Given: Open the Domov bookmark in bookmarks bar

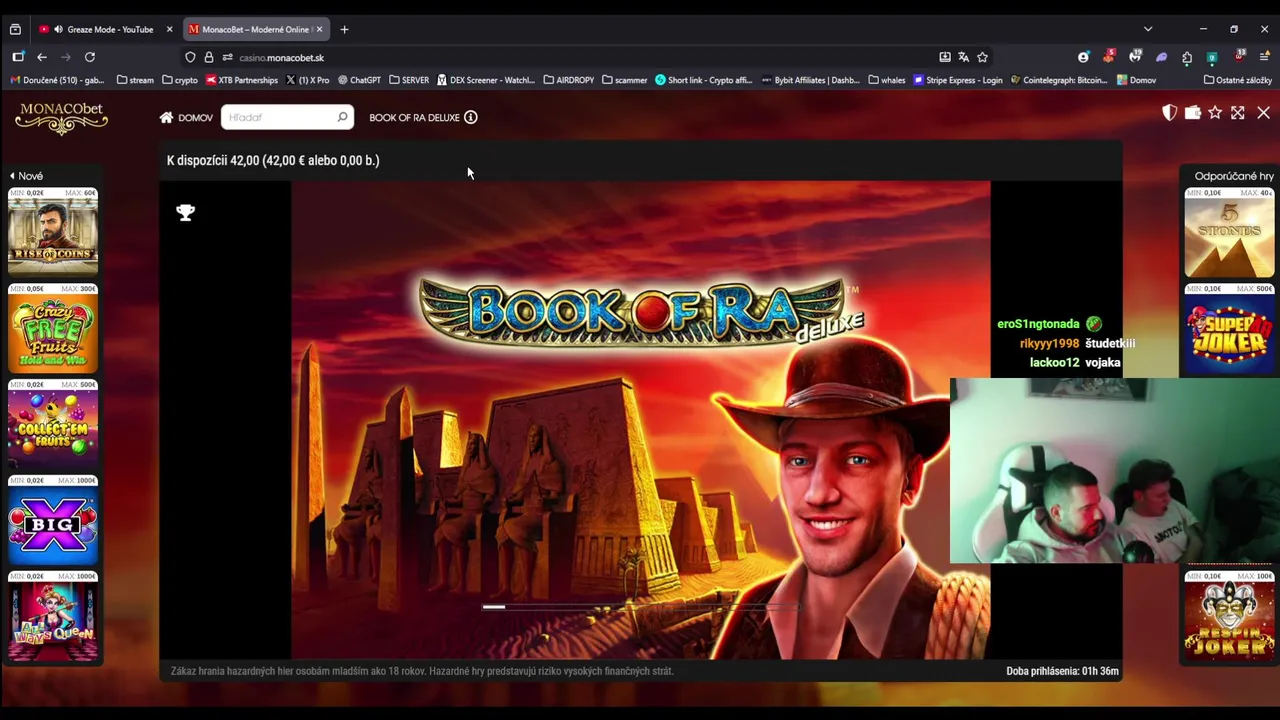Looking at the screenshot, I should pos(1136,80).
